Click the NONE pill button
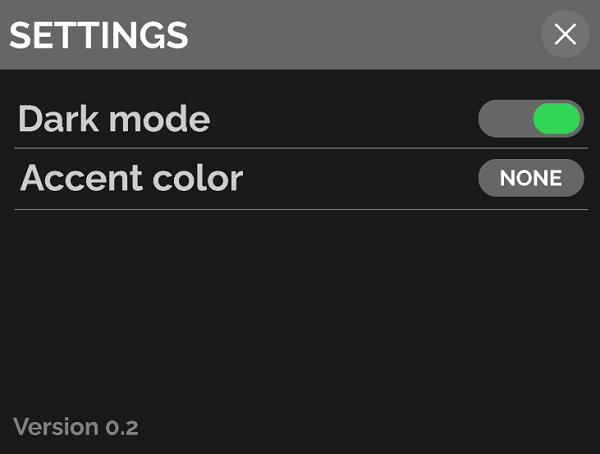600x454 pixels. click(x=531, y=178)
